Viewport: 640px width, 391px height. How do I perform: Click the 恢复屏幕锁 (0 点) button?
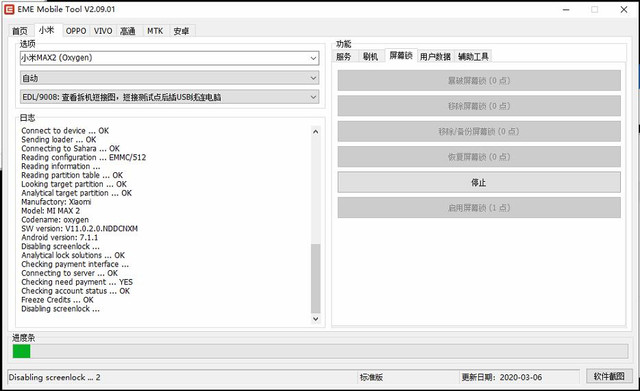click(x=479, y=157)
